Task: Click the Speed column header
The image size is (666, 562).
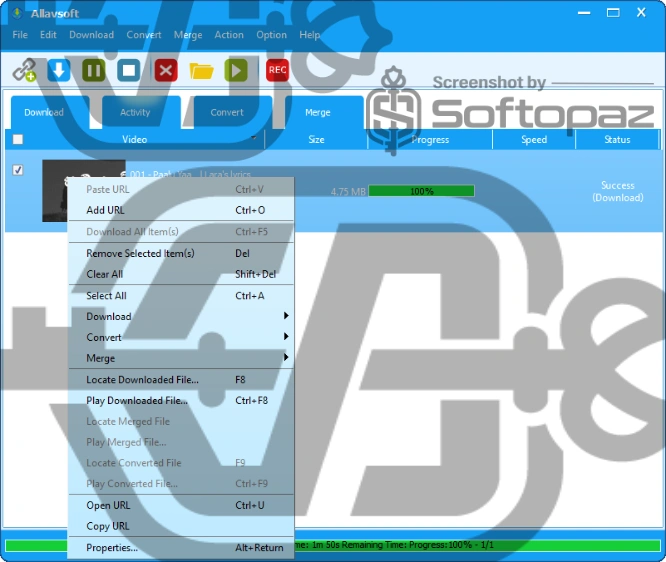Action: coord(534,139)
